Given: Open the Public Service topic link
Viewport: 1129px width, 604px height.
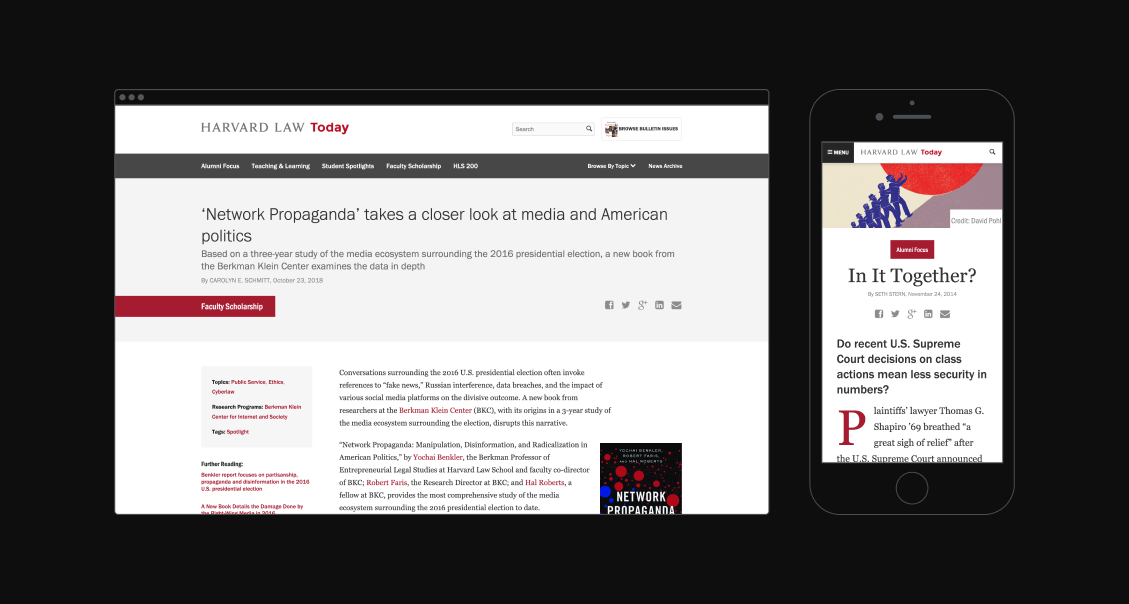Looking at the screenshot, I should [x=248, y=382].
